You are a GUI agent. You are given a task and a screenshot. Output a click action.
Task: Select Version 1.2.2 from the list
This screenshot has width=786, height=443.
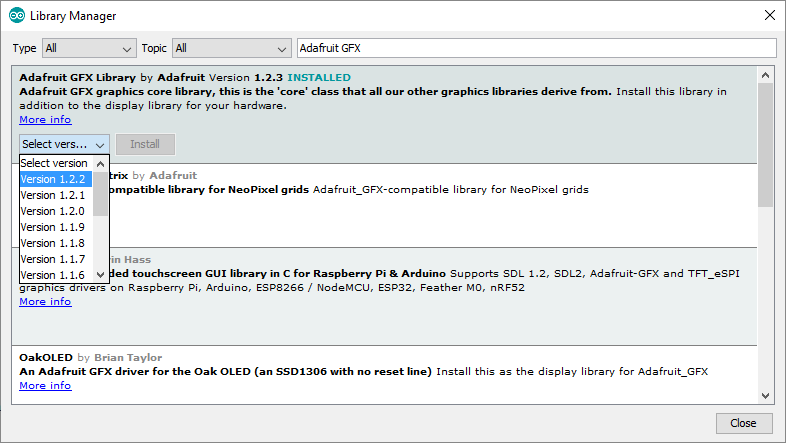click(x=56, y=179)
